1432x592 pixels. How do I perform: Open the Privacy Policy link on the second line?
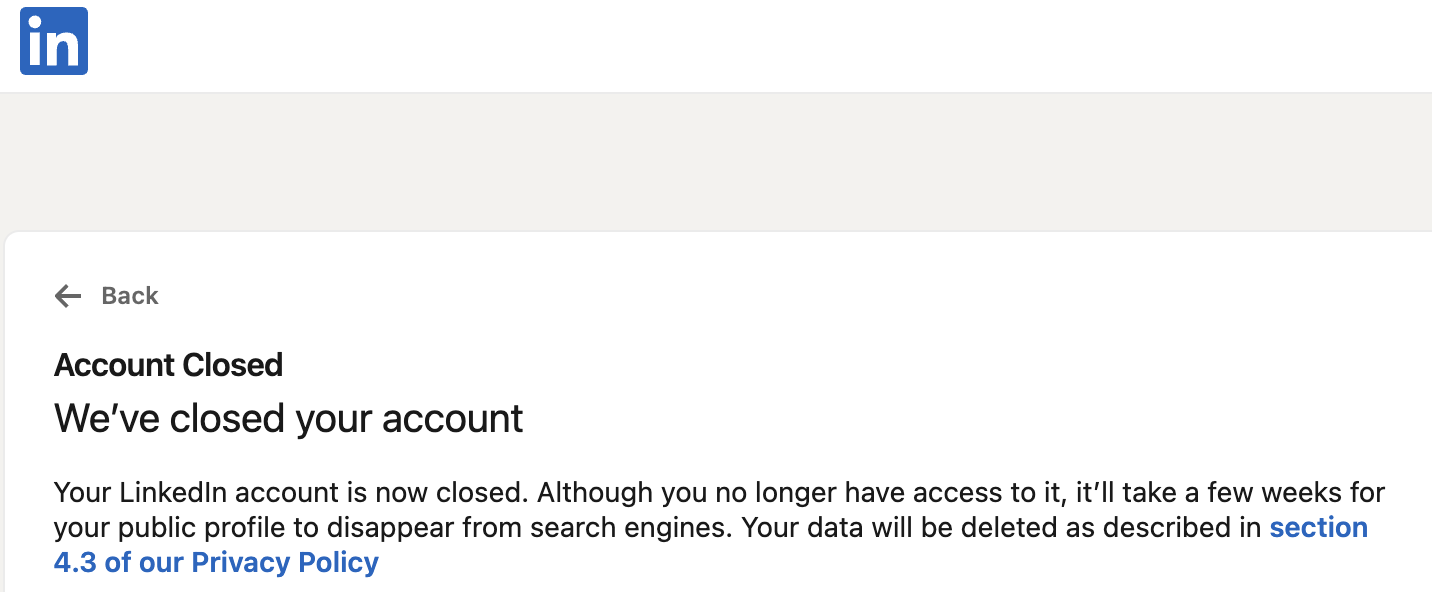pyautogui.click(x=216, y=562)
